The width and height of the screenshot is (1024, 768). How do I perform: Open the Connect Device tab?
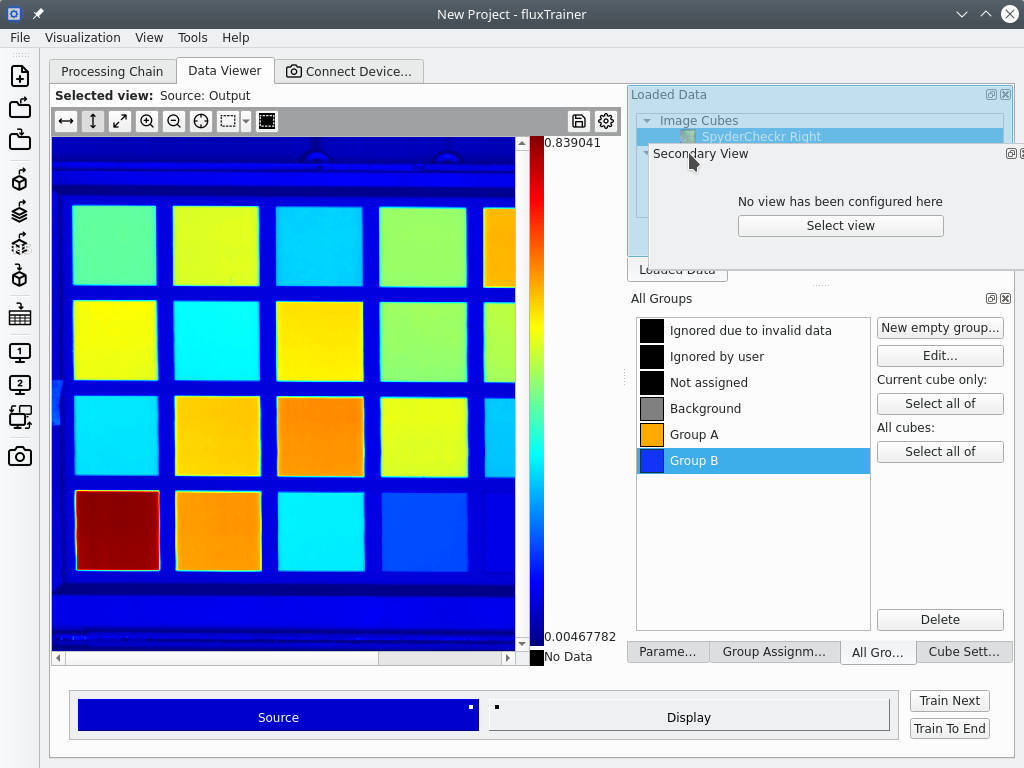click(349, 72)
